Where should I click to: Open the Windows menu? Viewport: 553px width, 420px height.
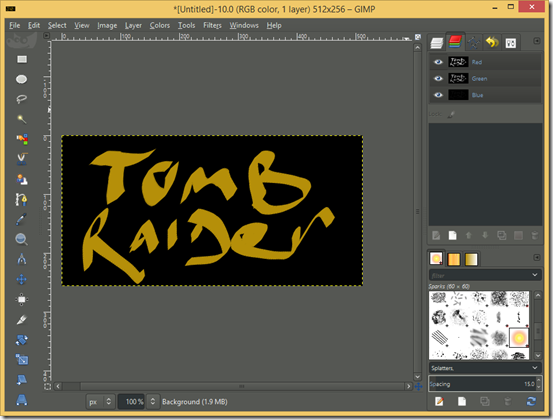[244, 25]
